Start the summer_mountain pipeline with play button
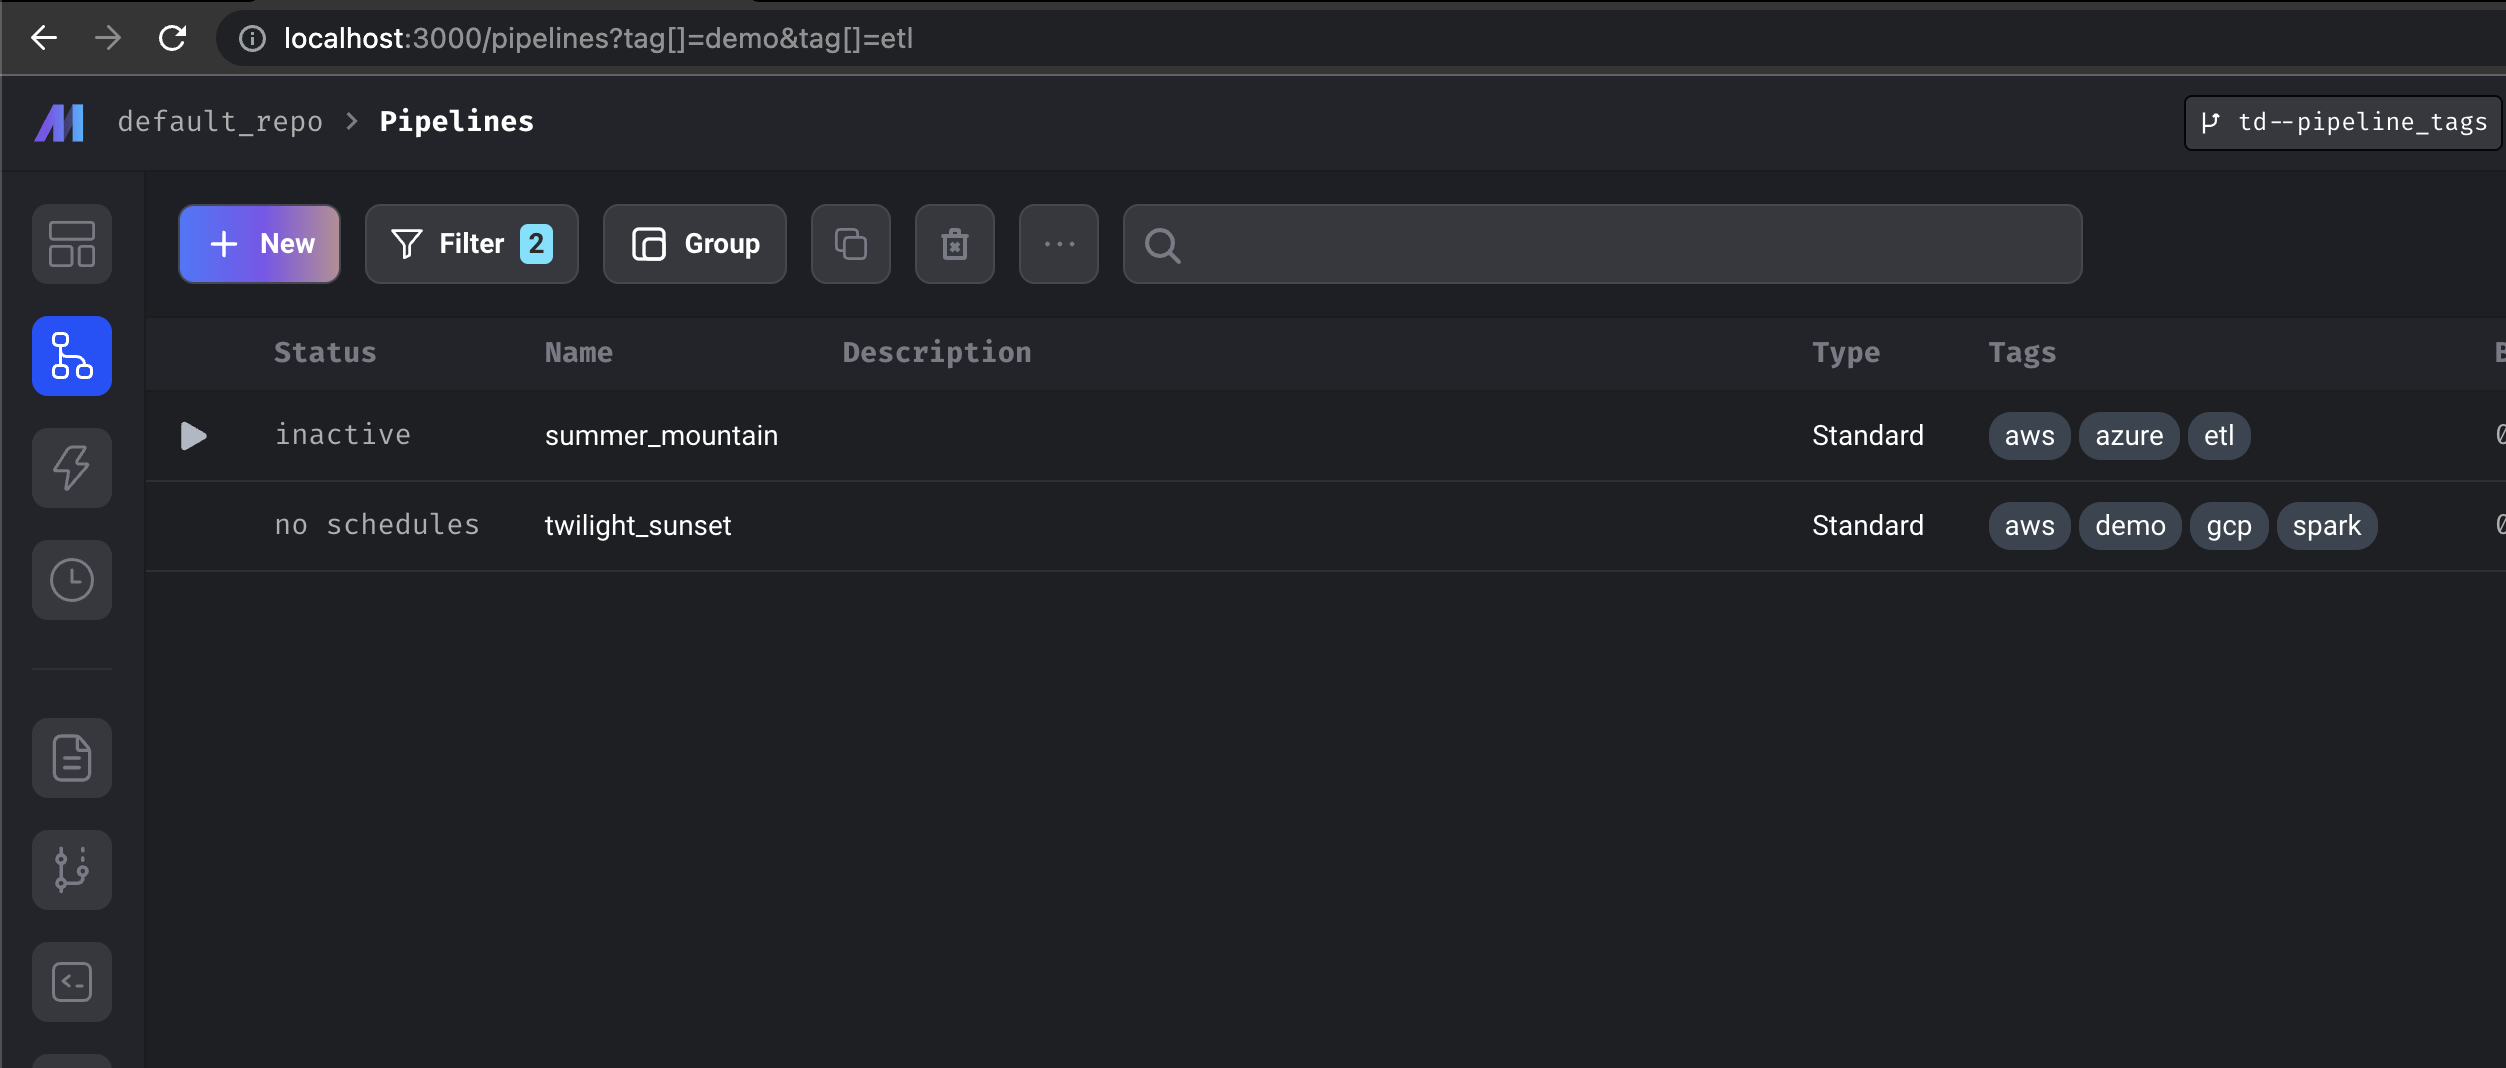Viewport: 2506px width, 1068px height. (x=193, y=436)
